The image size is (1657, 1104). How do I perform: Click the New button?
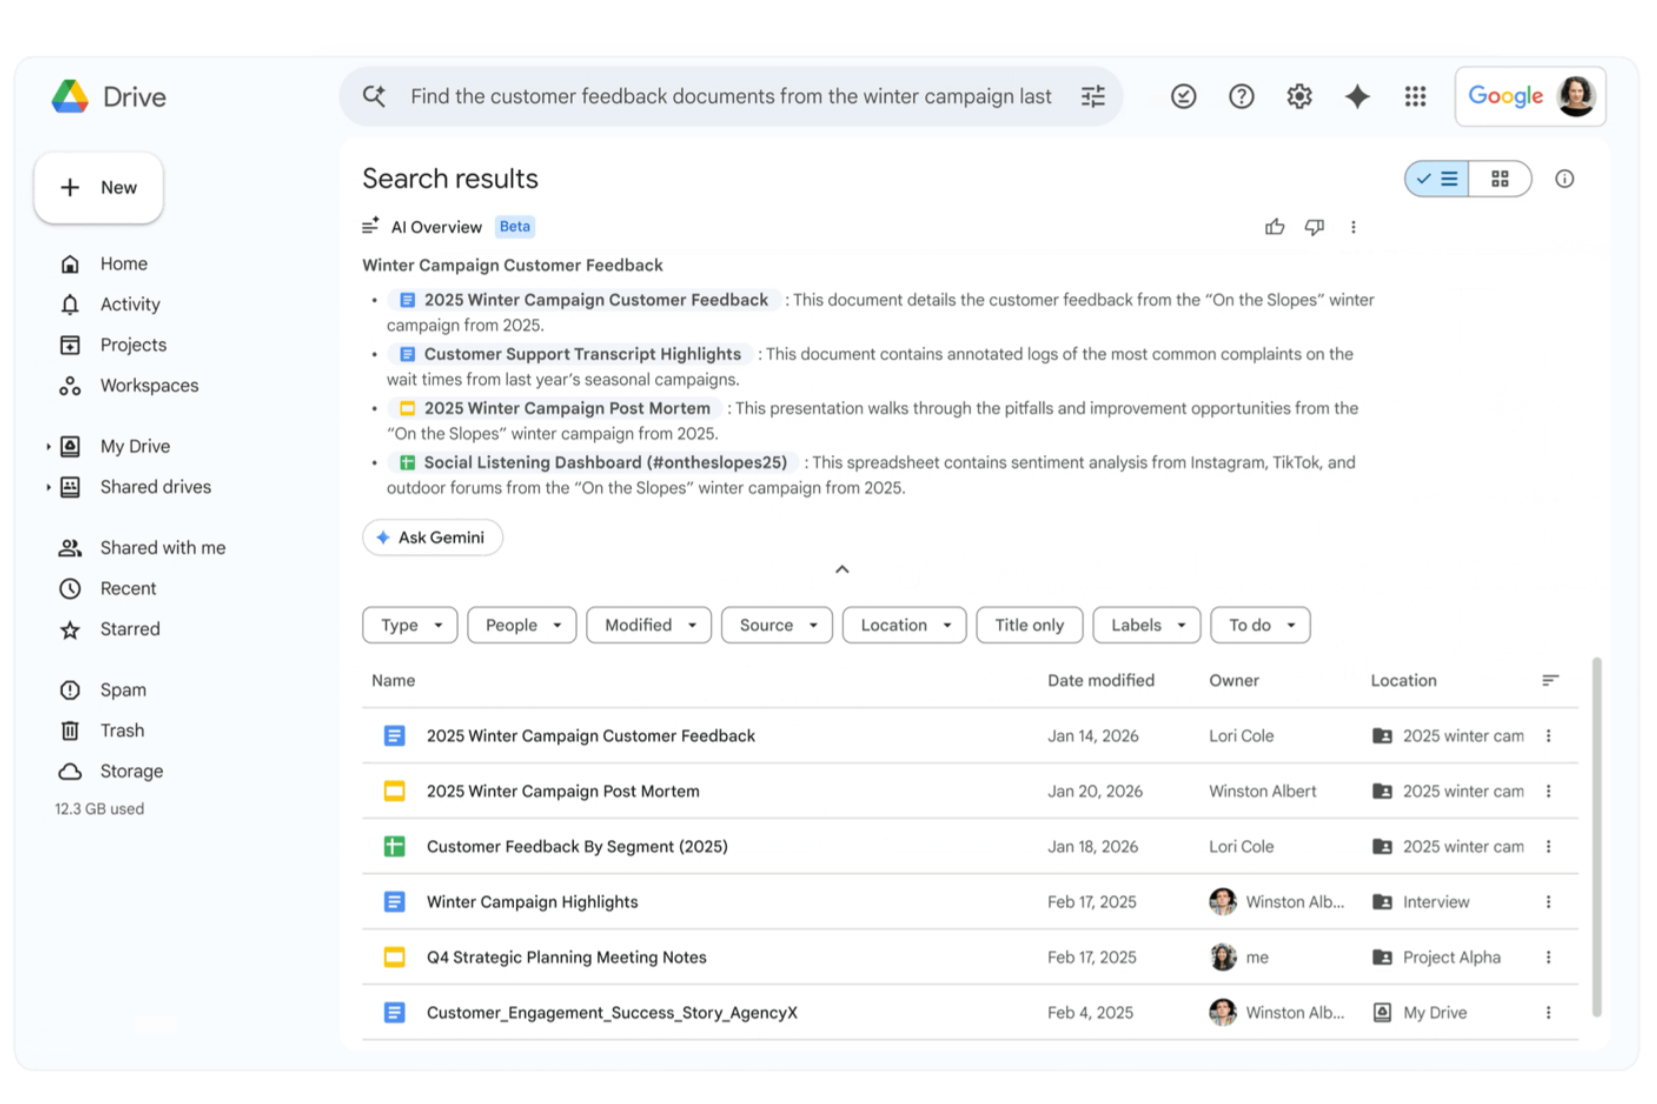[99, 188]
